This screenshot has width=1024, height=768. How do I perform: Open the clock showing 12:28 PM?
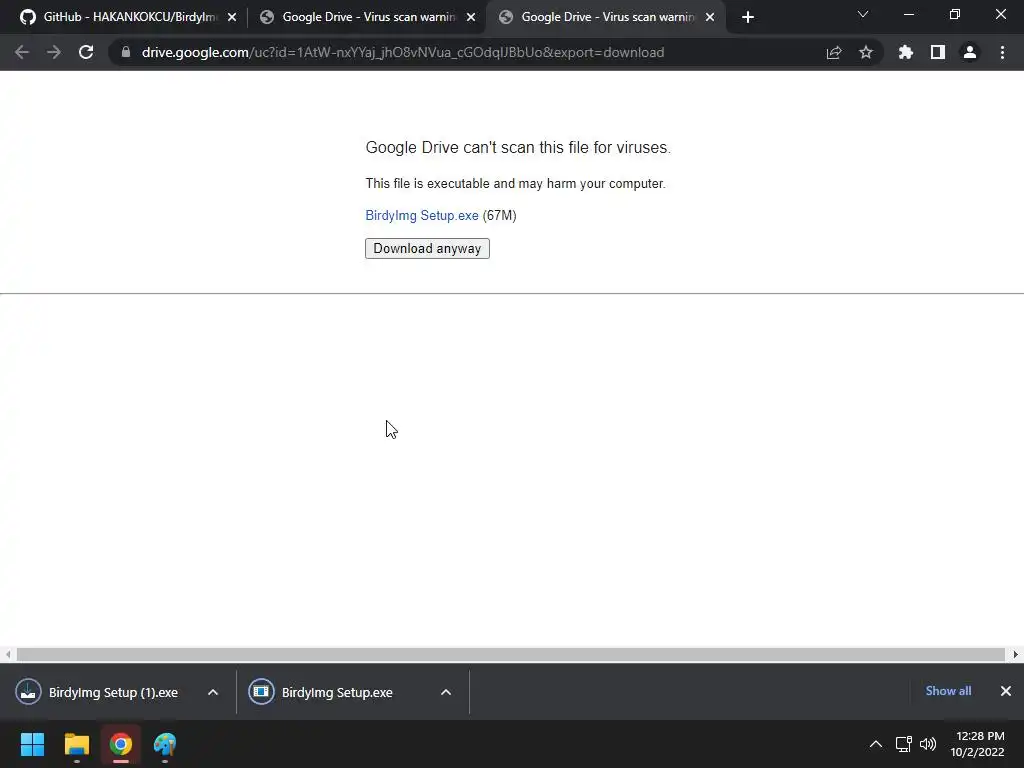point(977,744)
